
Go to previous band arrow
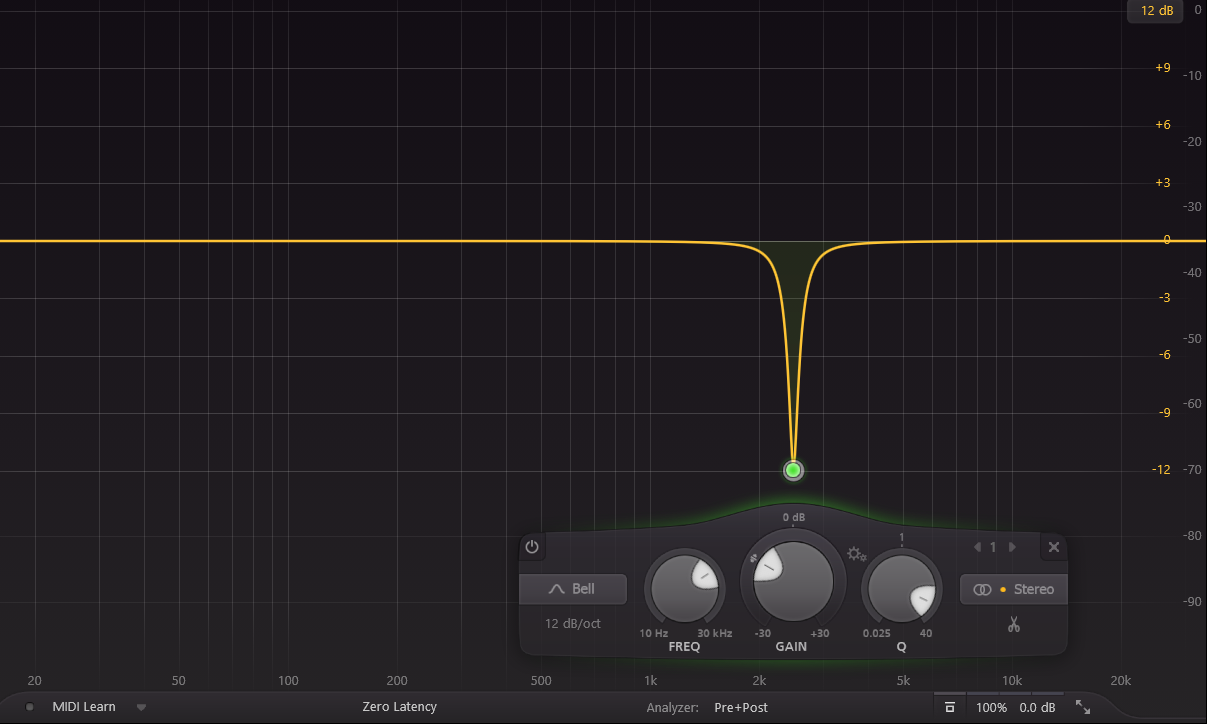point(977,547)
